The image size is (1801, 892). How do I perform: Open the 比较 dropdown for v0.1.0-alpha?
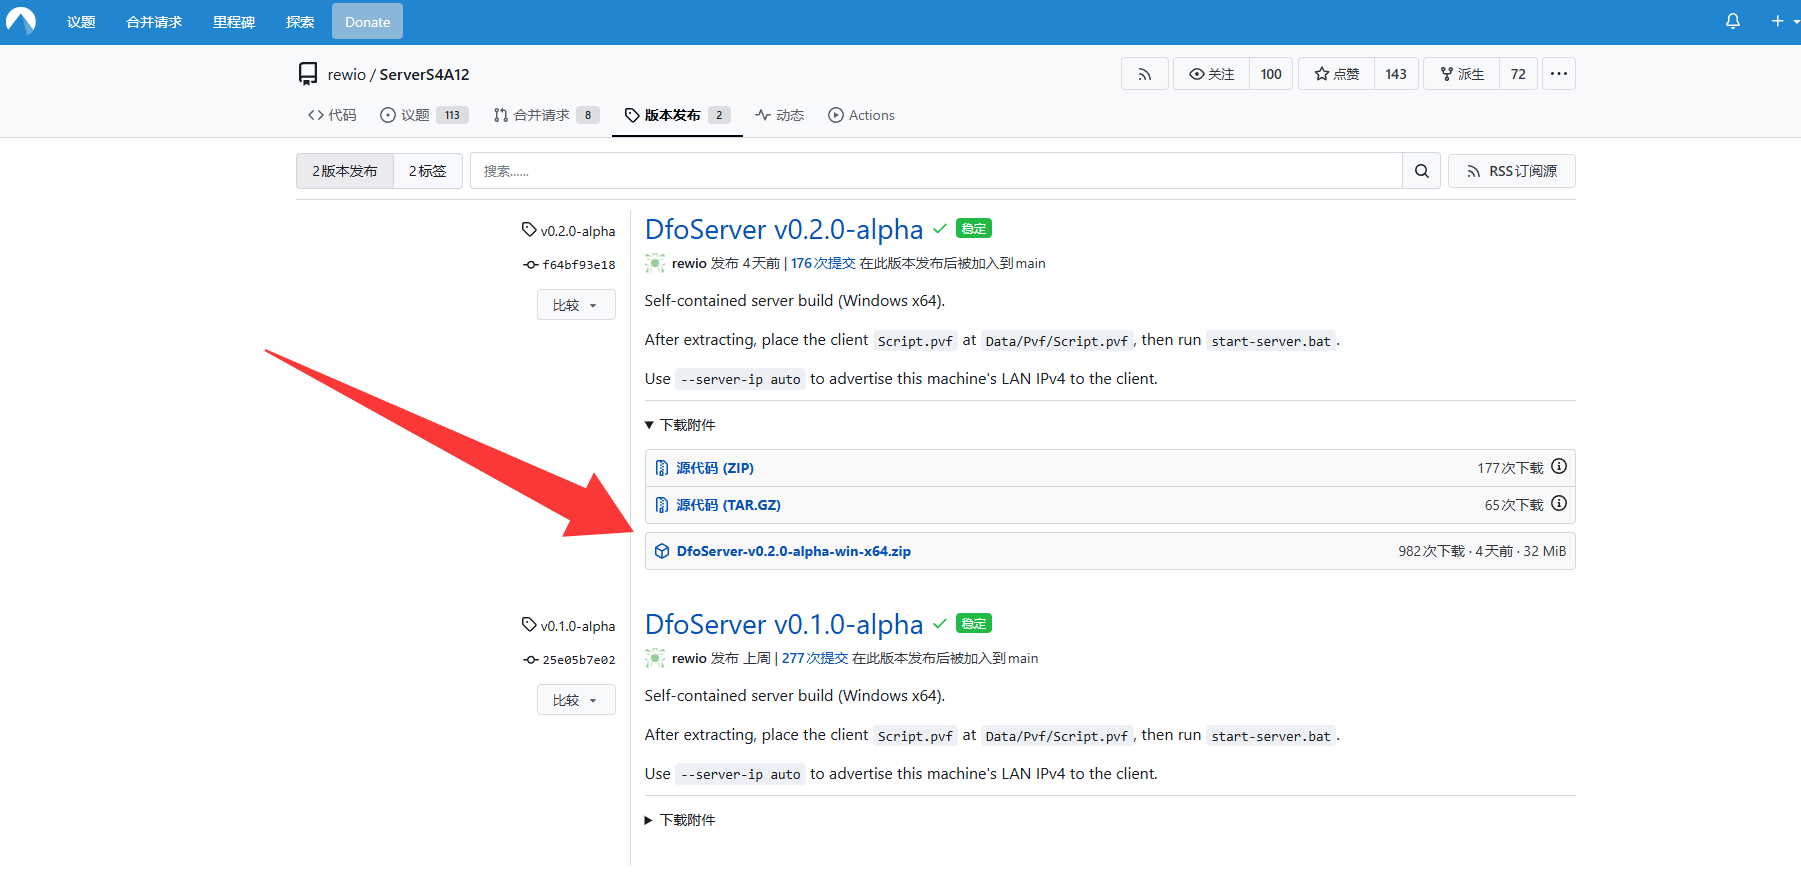[576, 700]
